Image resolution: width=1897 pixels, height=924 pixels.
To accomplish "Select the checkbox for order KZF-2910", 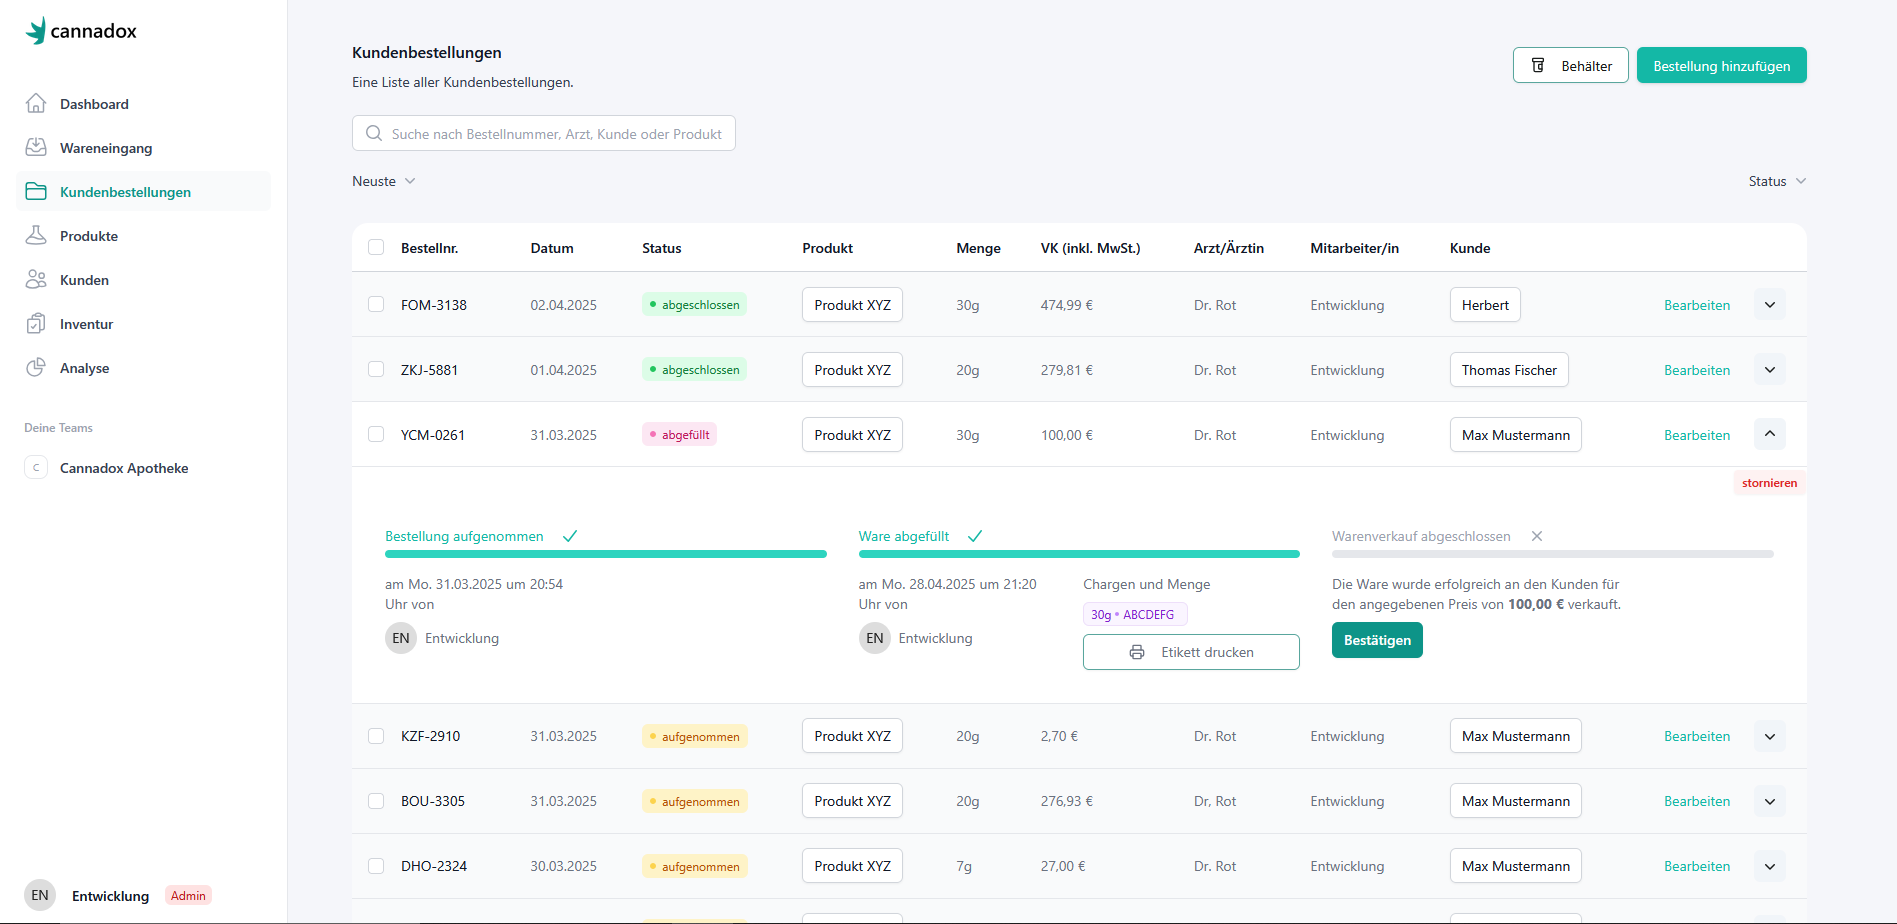I will pos(376,736).
